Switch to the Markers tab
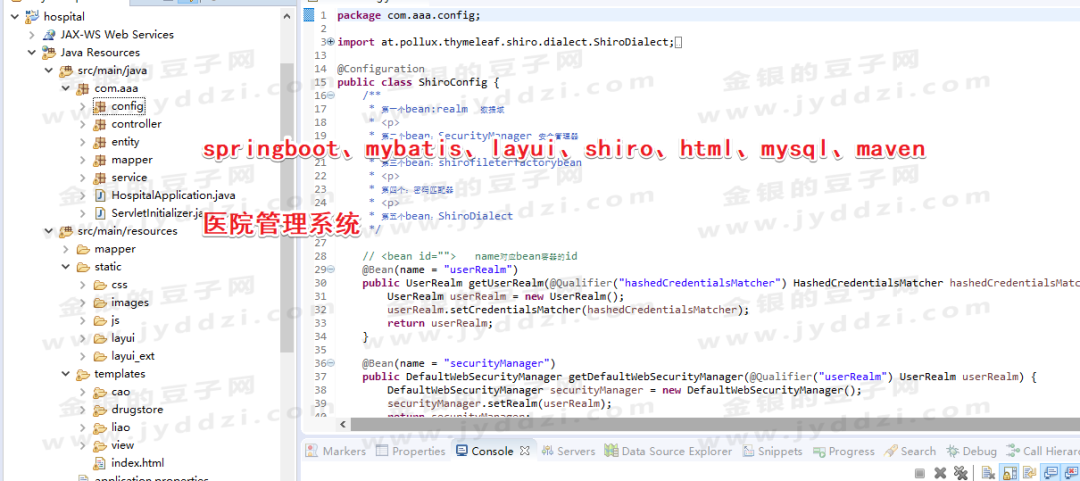This screenshot has width=1080, height=481. (x=335, y=451)
